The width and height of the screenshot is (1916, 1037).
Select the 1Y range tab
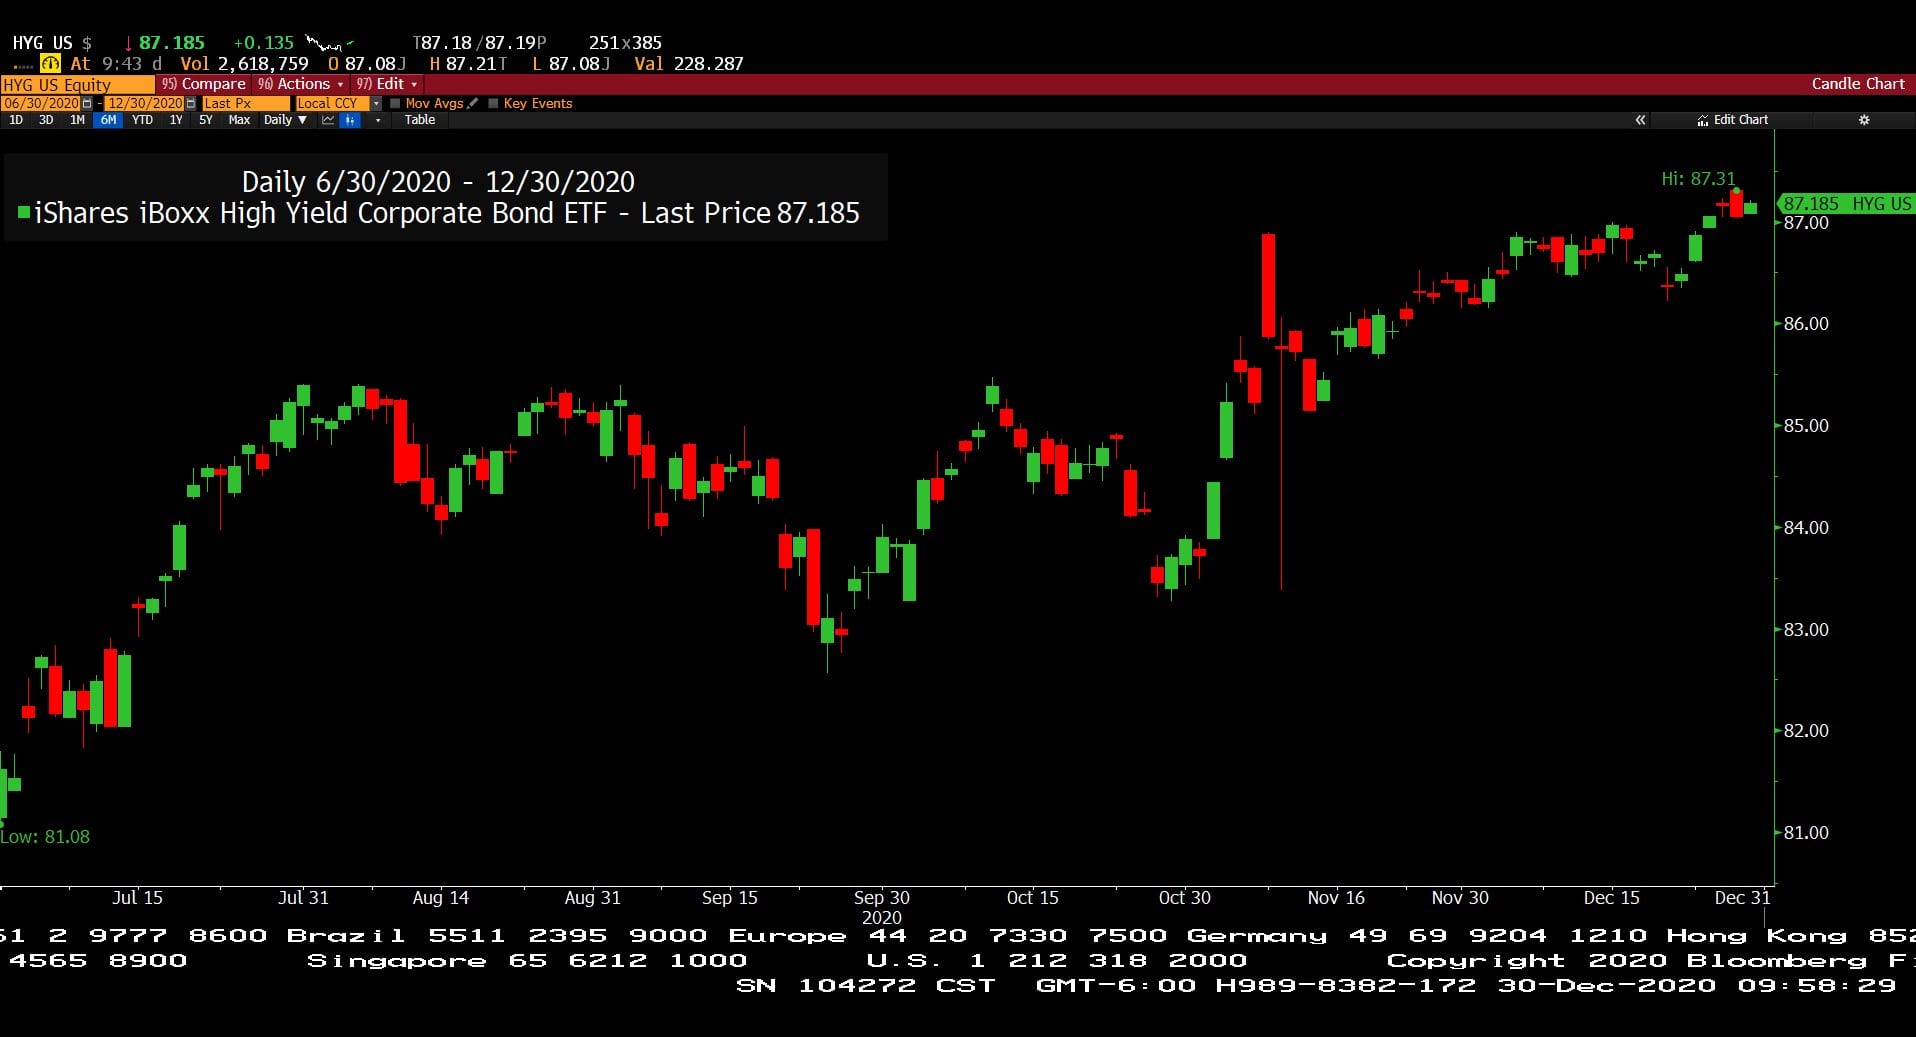[x=176, y=120]
